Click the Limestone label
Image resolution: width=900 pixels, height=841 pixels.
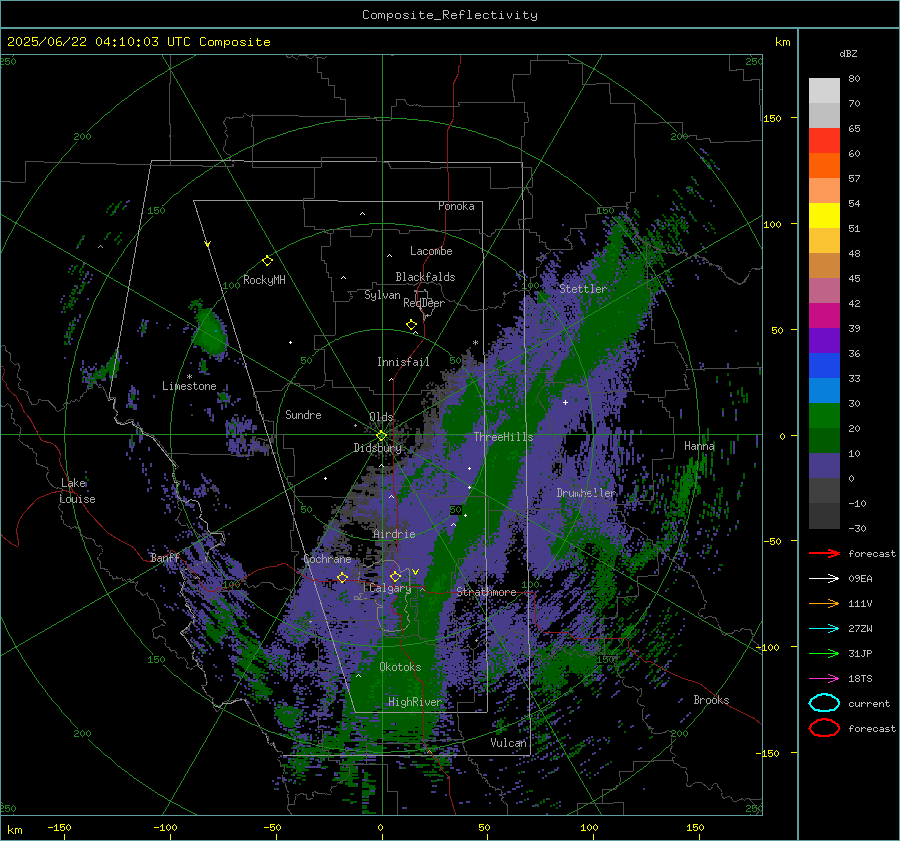pyautogui.click(x=189, y=386)
